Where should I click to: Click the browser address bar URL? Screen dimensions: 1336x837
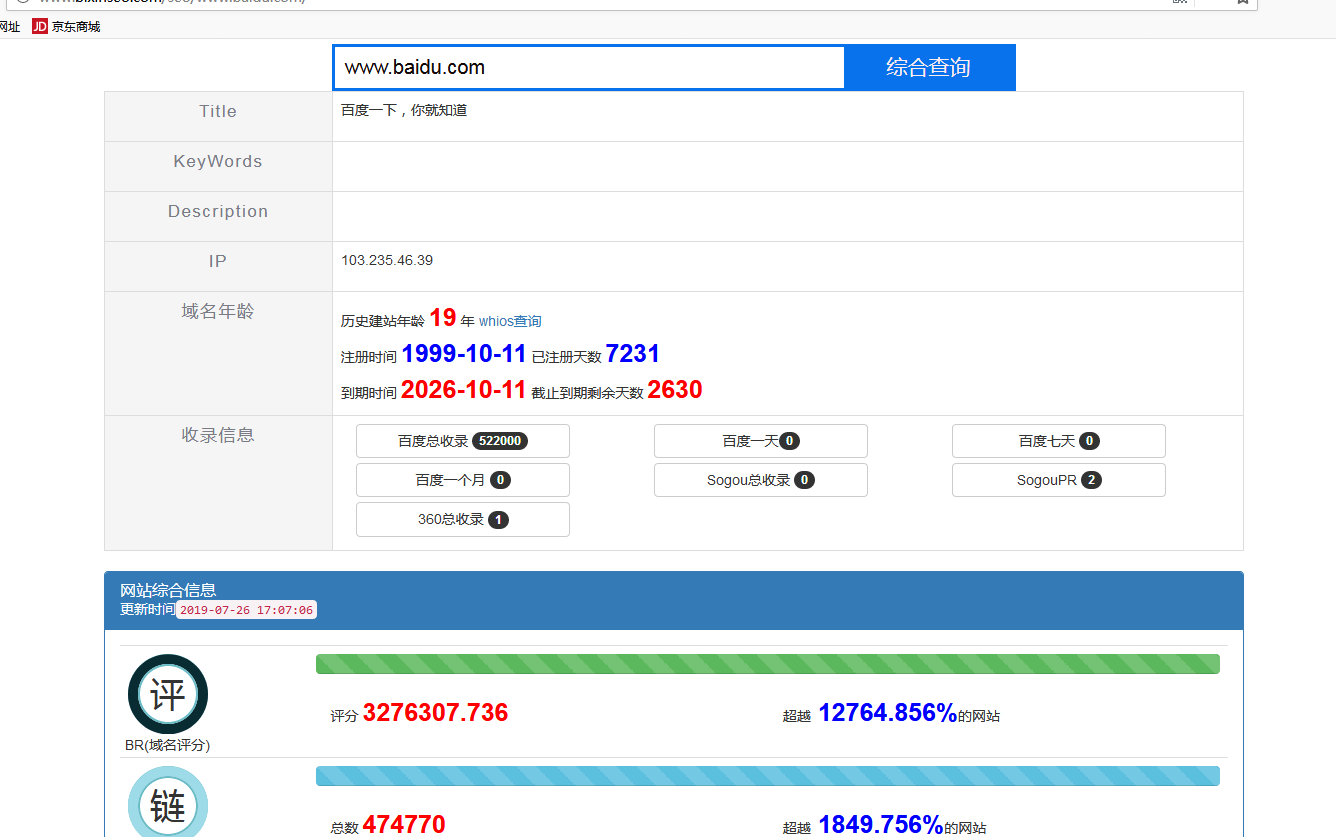(170, 3)
